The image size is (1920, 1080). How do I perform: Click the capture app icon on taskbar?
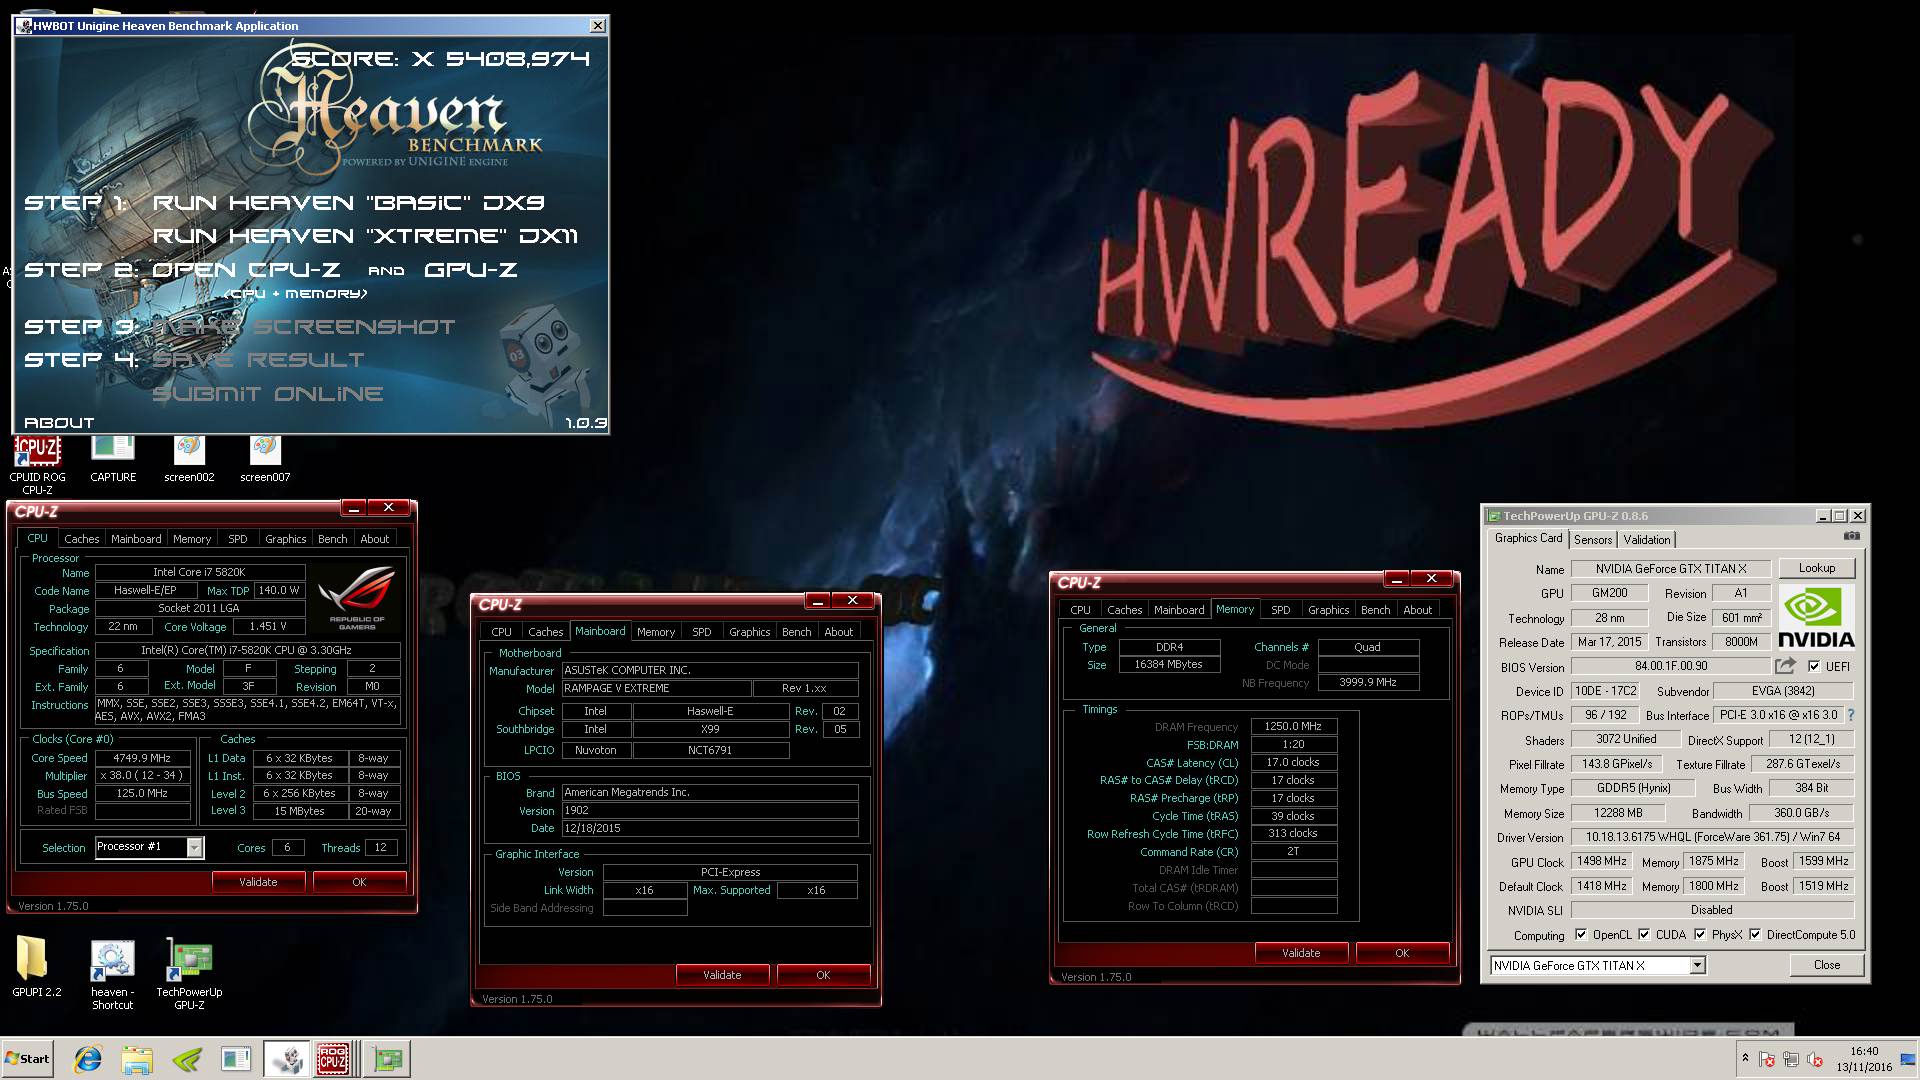(x=236, y=1059)
